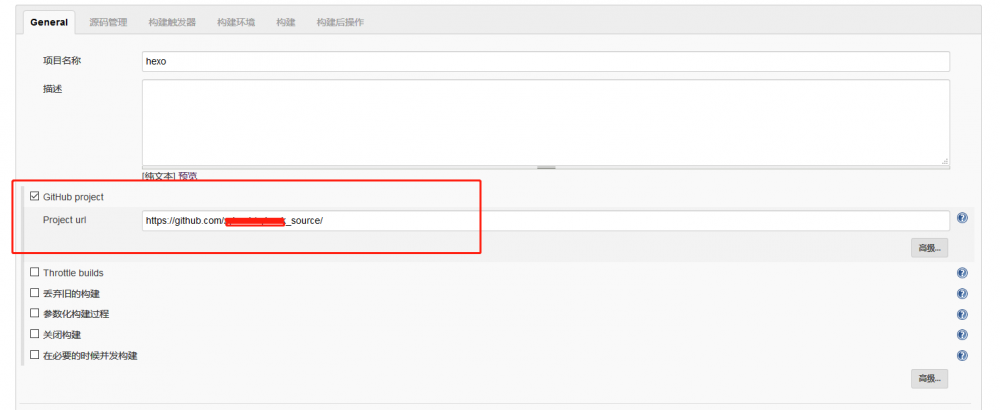Select the General tab
1000x410 pixels.
click(49, 22)
